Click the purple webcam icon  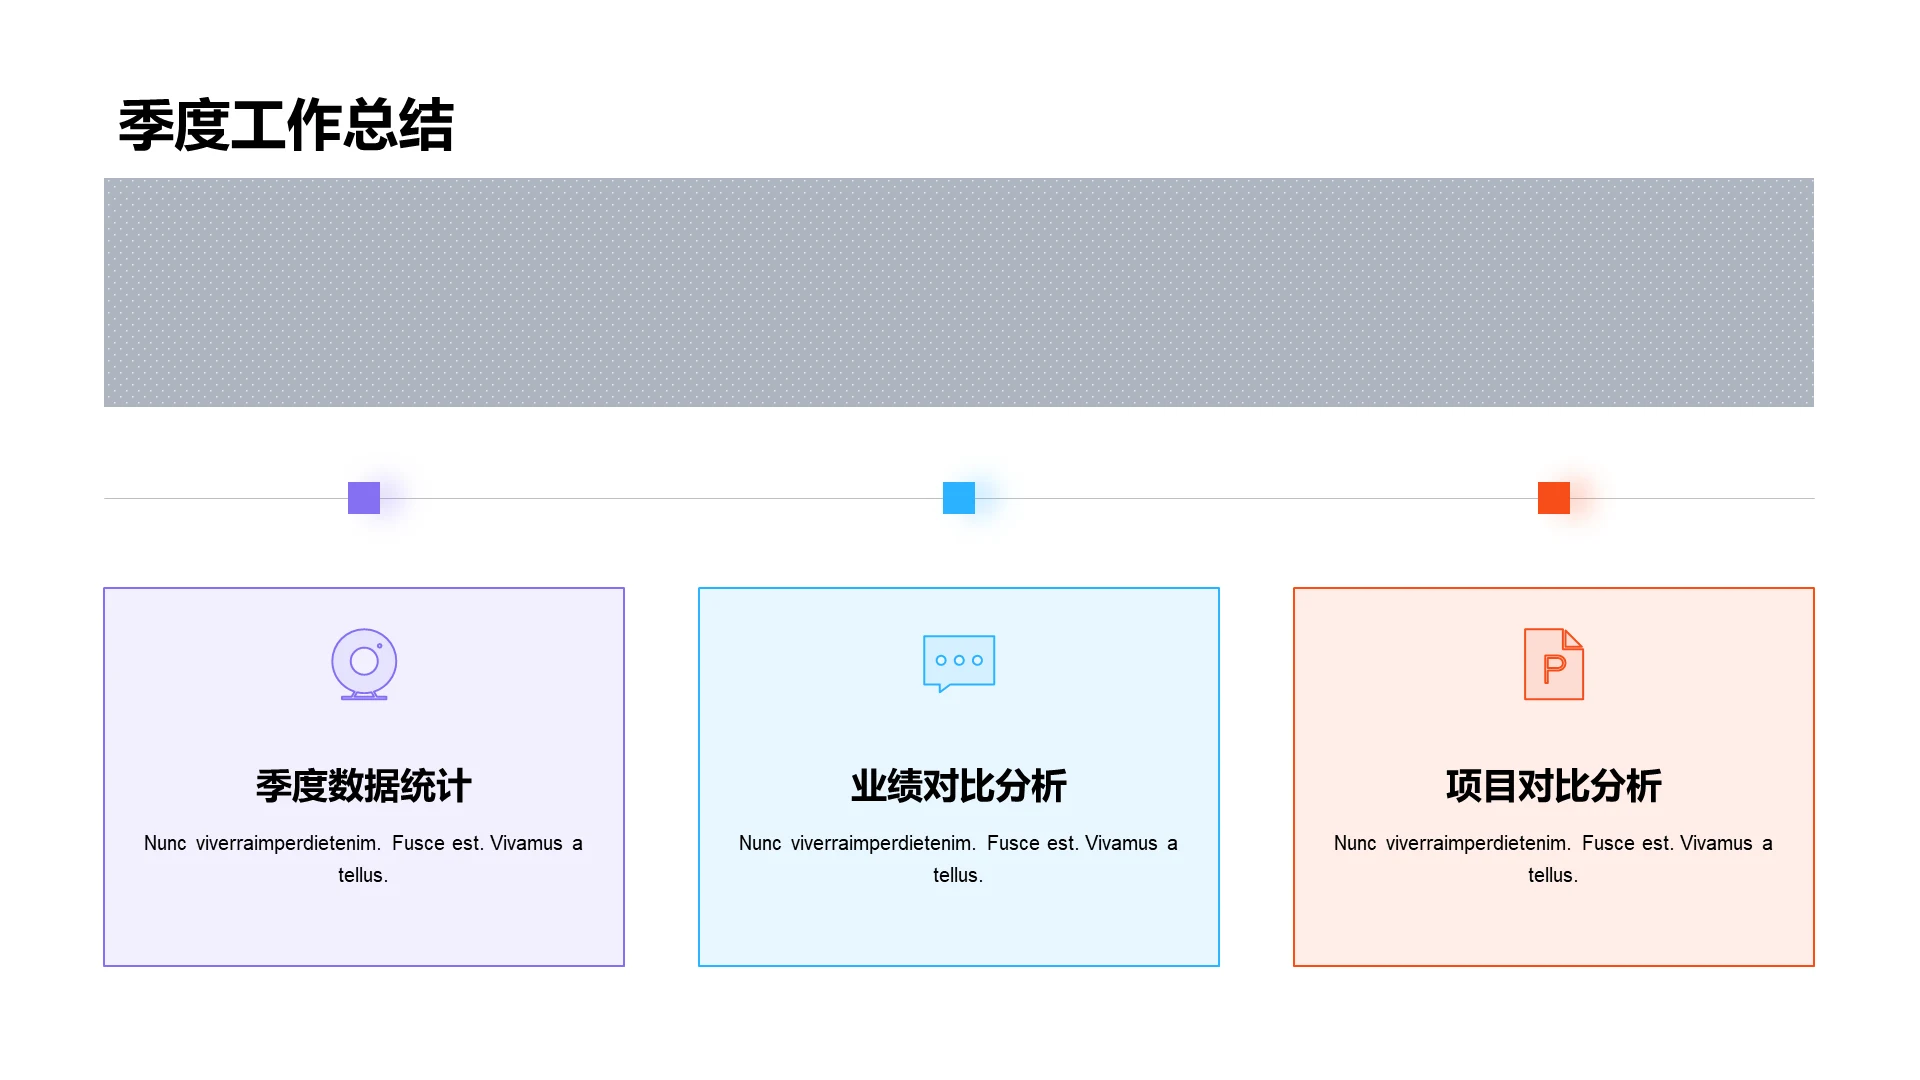pos(364,664)
